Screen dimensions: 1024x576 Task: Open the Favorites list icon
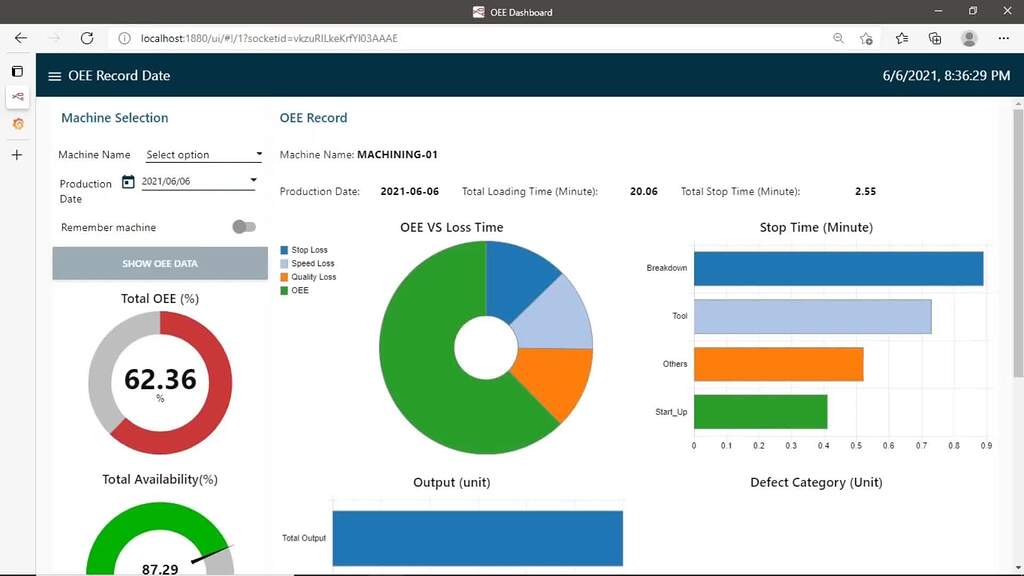coord(901,38)
